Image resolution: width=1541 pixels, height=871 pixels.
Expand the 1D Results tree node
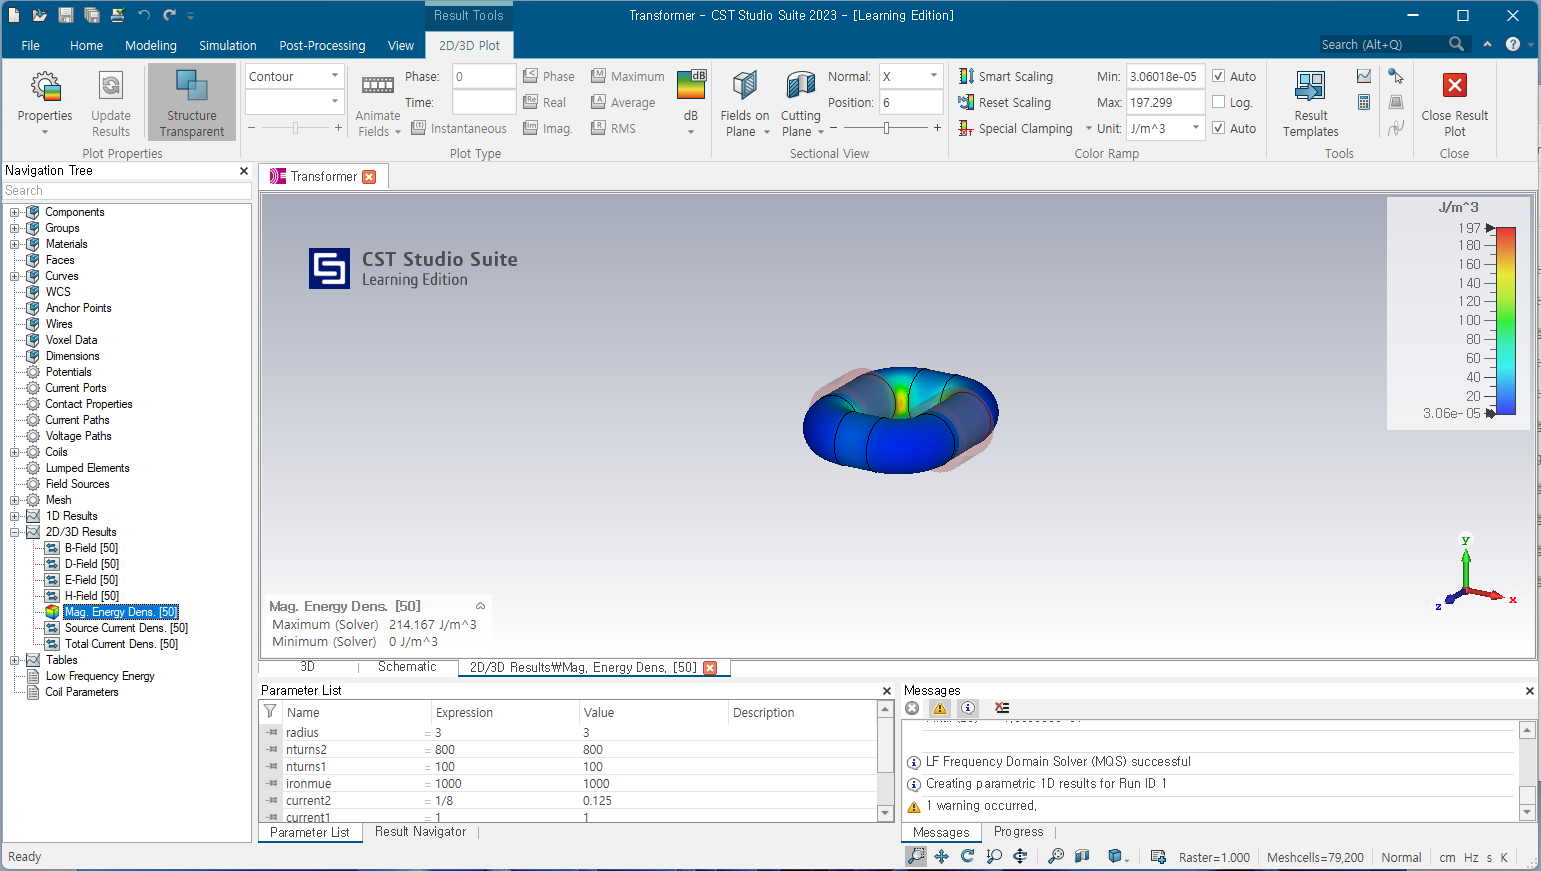15,516
